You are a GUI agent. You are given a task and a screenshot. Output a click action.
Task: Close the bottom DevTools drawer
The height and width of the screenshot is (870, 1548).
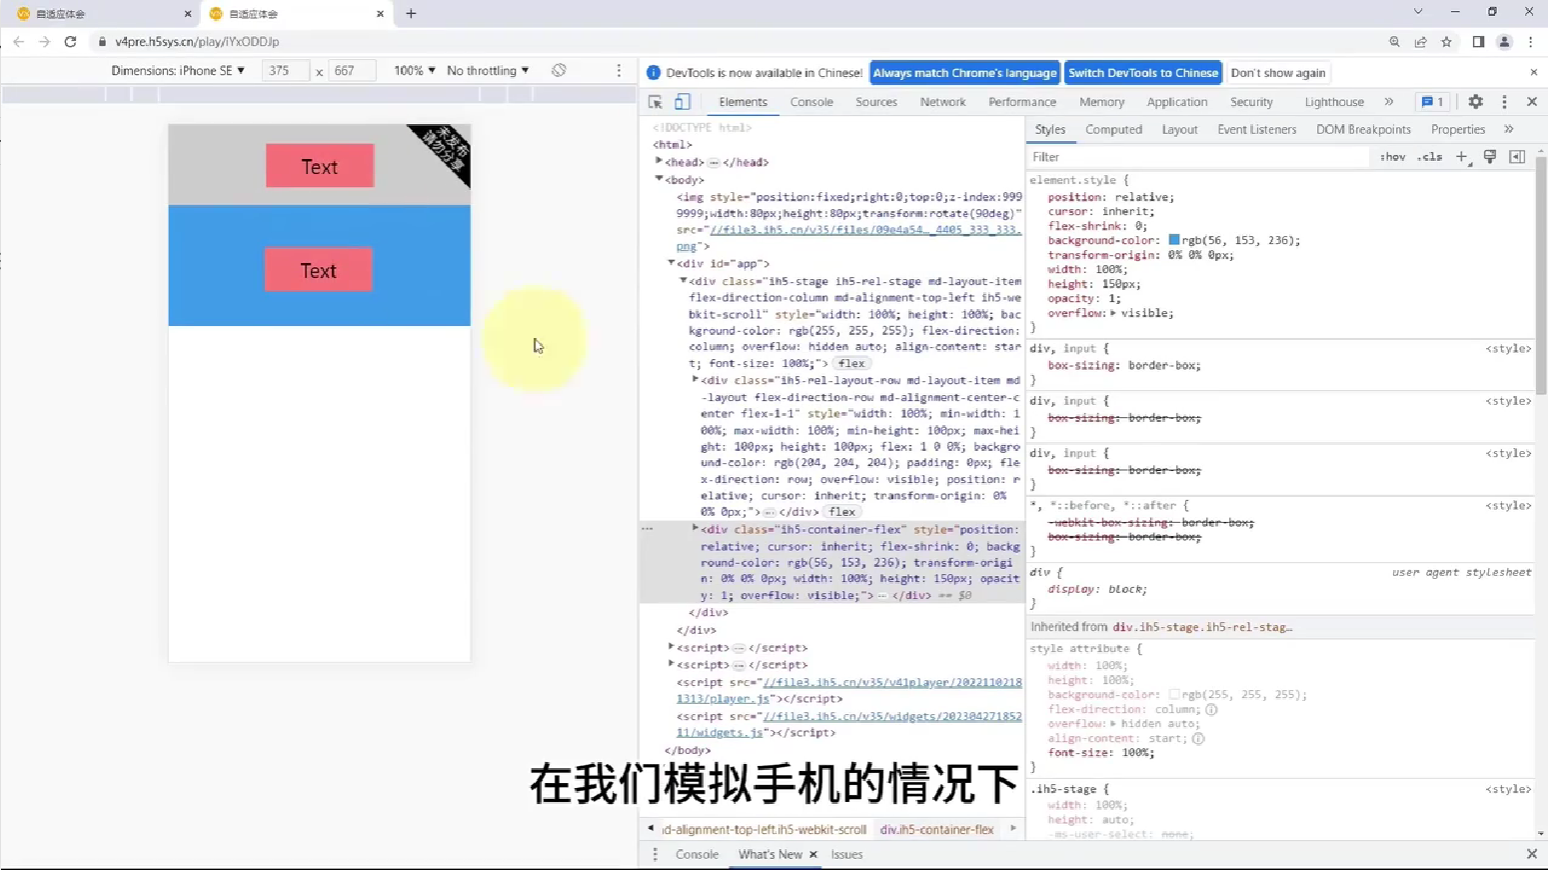tap(1532, 854)
